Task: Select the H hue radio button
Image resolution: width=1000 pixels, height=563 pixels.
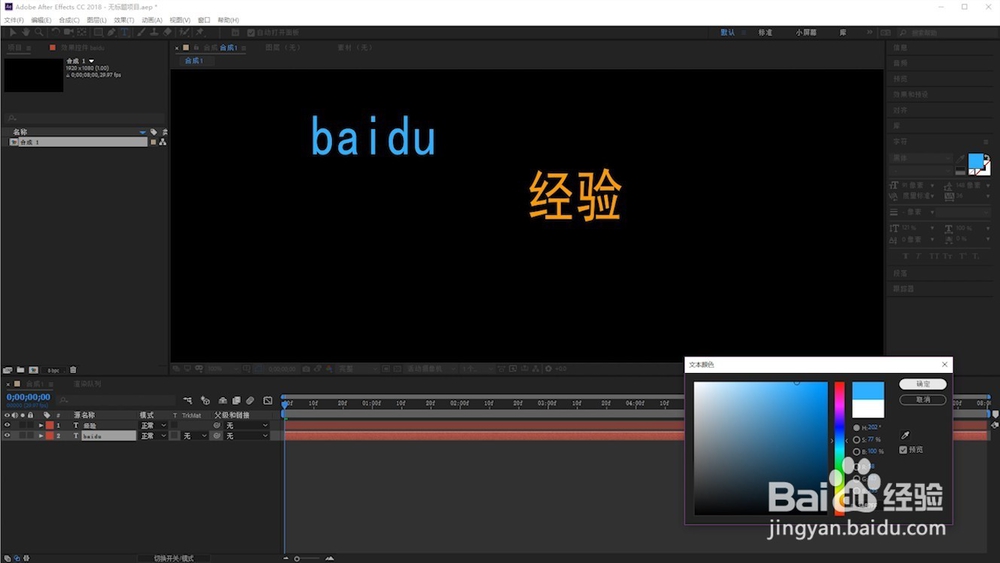Action: tap(857, 427)
